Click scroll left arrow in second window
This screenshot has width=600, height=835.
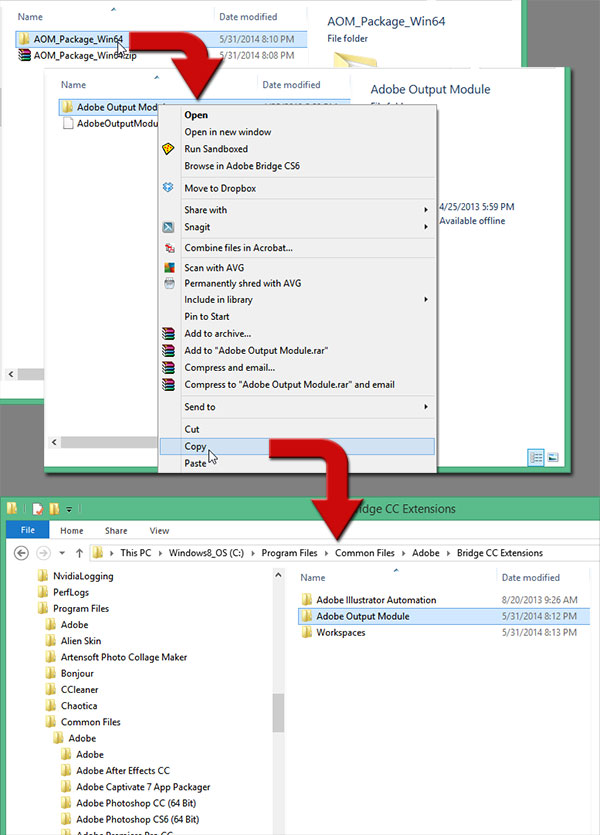54,442
